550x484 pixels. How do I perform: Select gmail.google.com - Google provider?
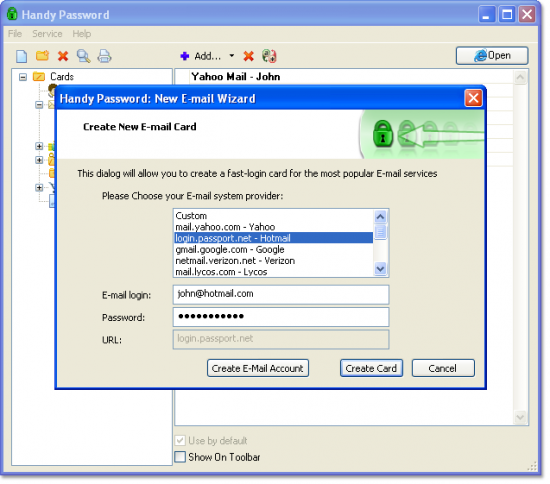pyautogui.click(x=274, y=249)
